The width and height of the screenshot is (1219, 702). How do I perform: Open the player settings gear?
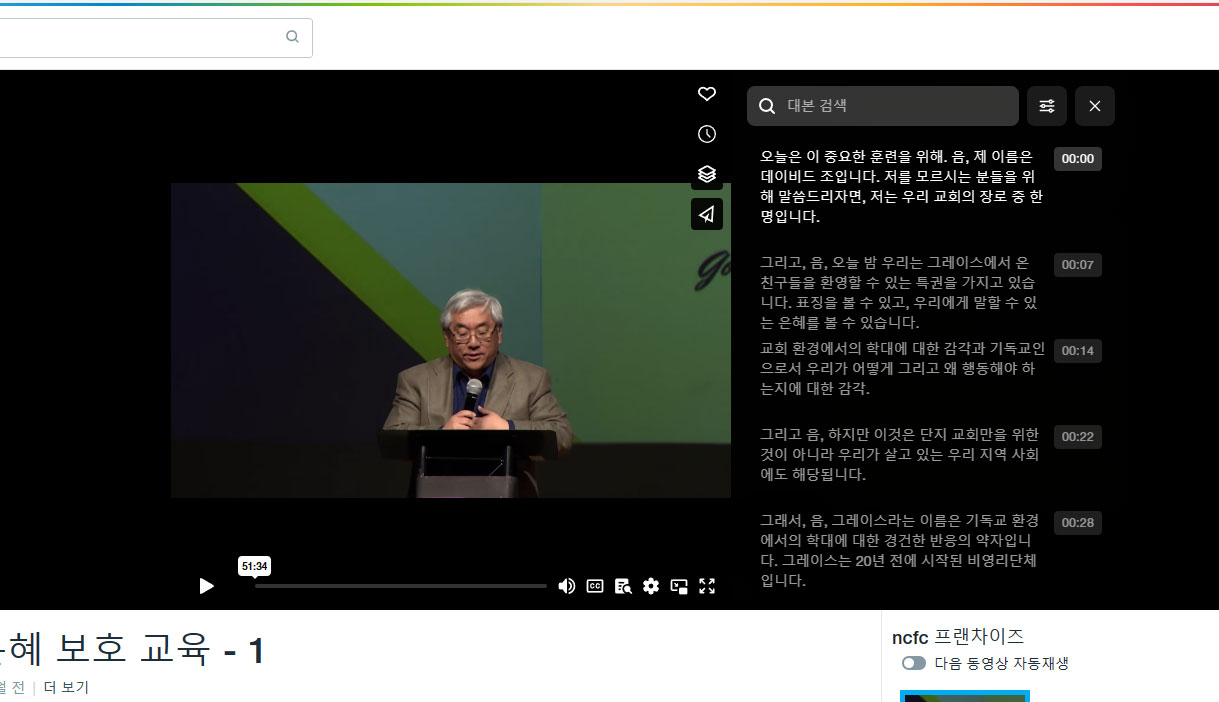tap(651, 586)
